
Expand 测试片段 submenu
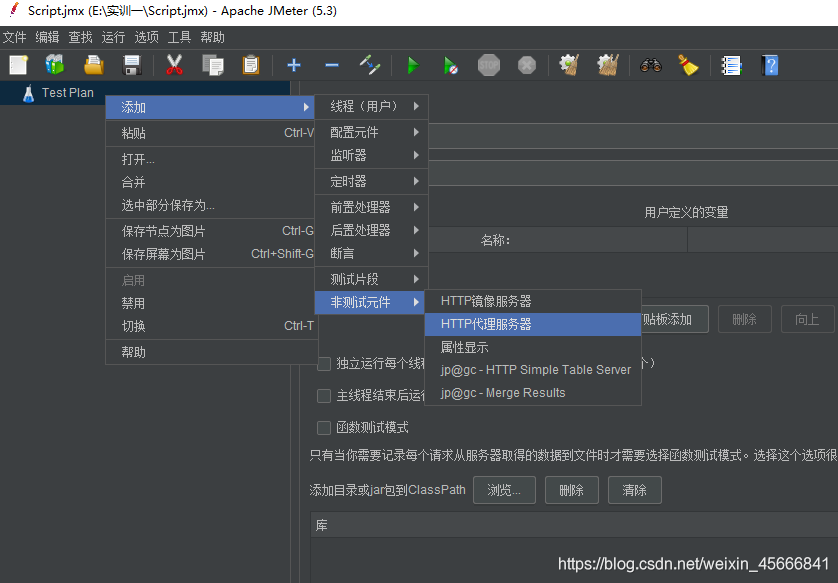click(372, 279)
